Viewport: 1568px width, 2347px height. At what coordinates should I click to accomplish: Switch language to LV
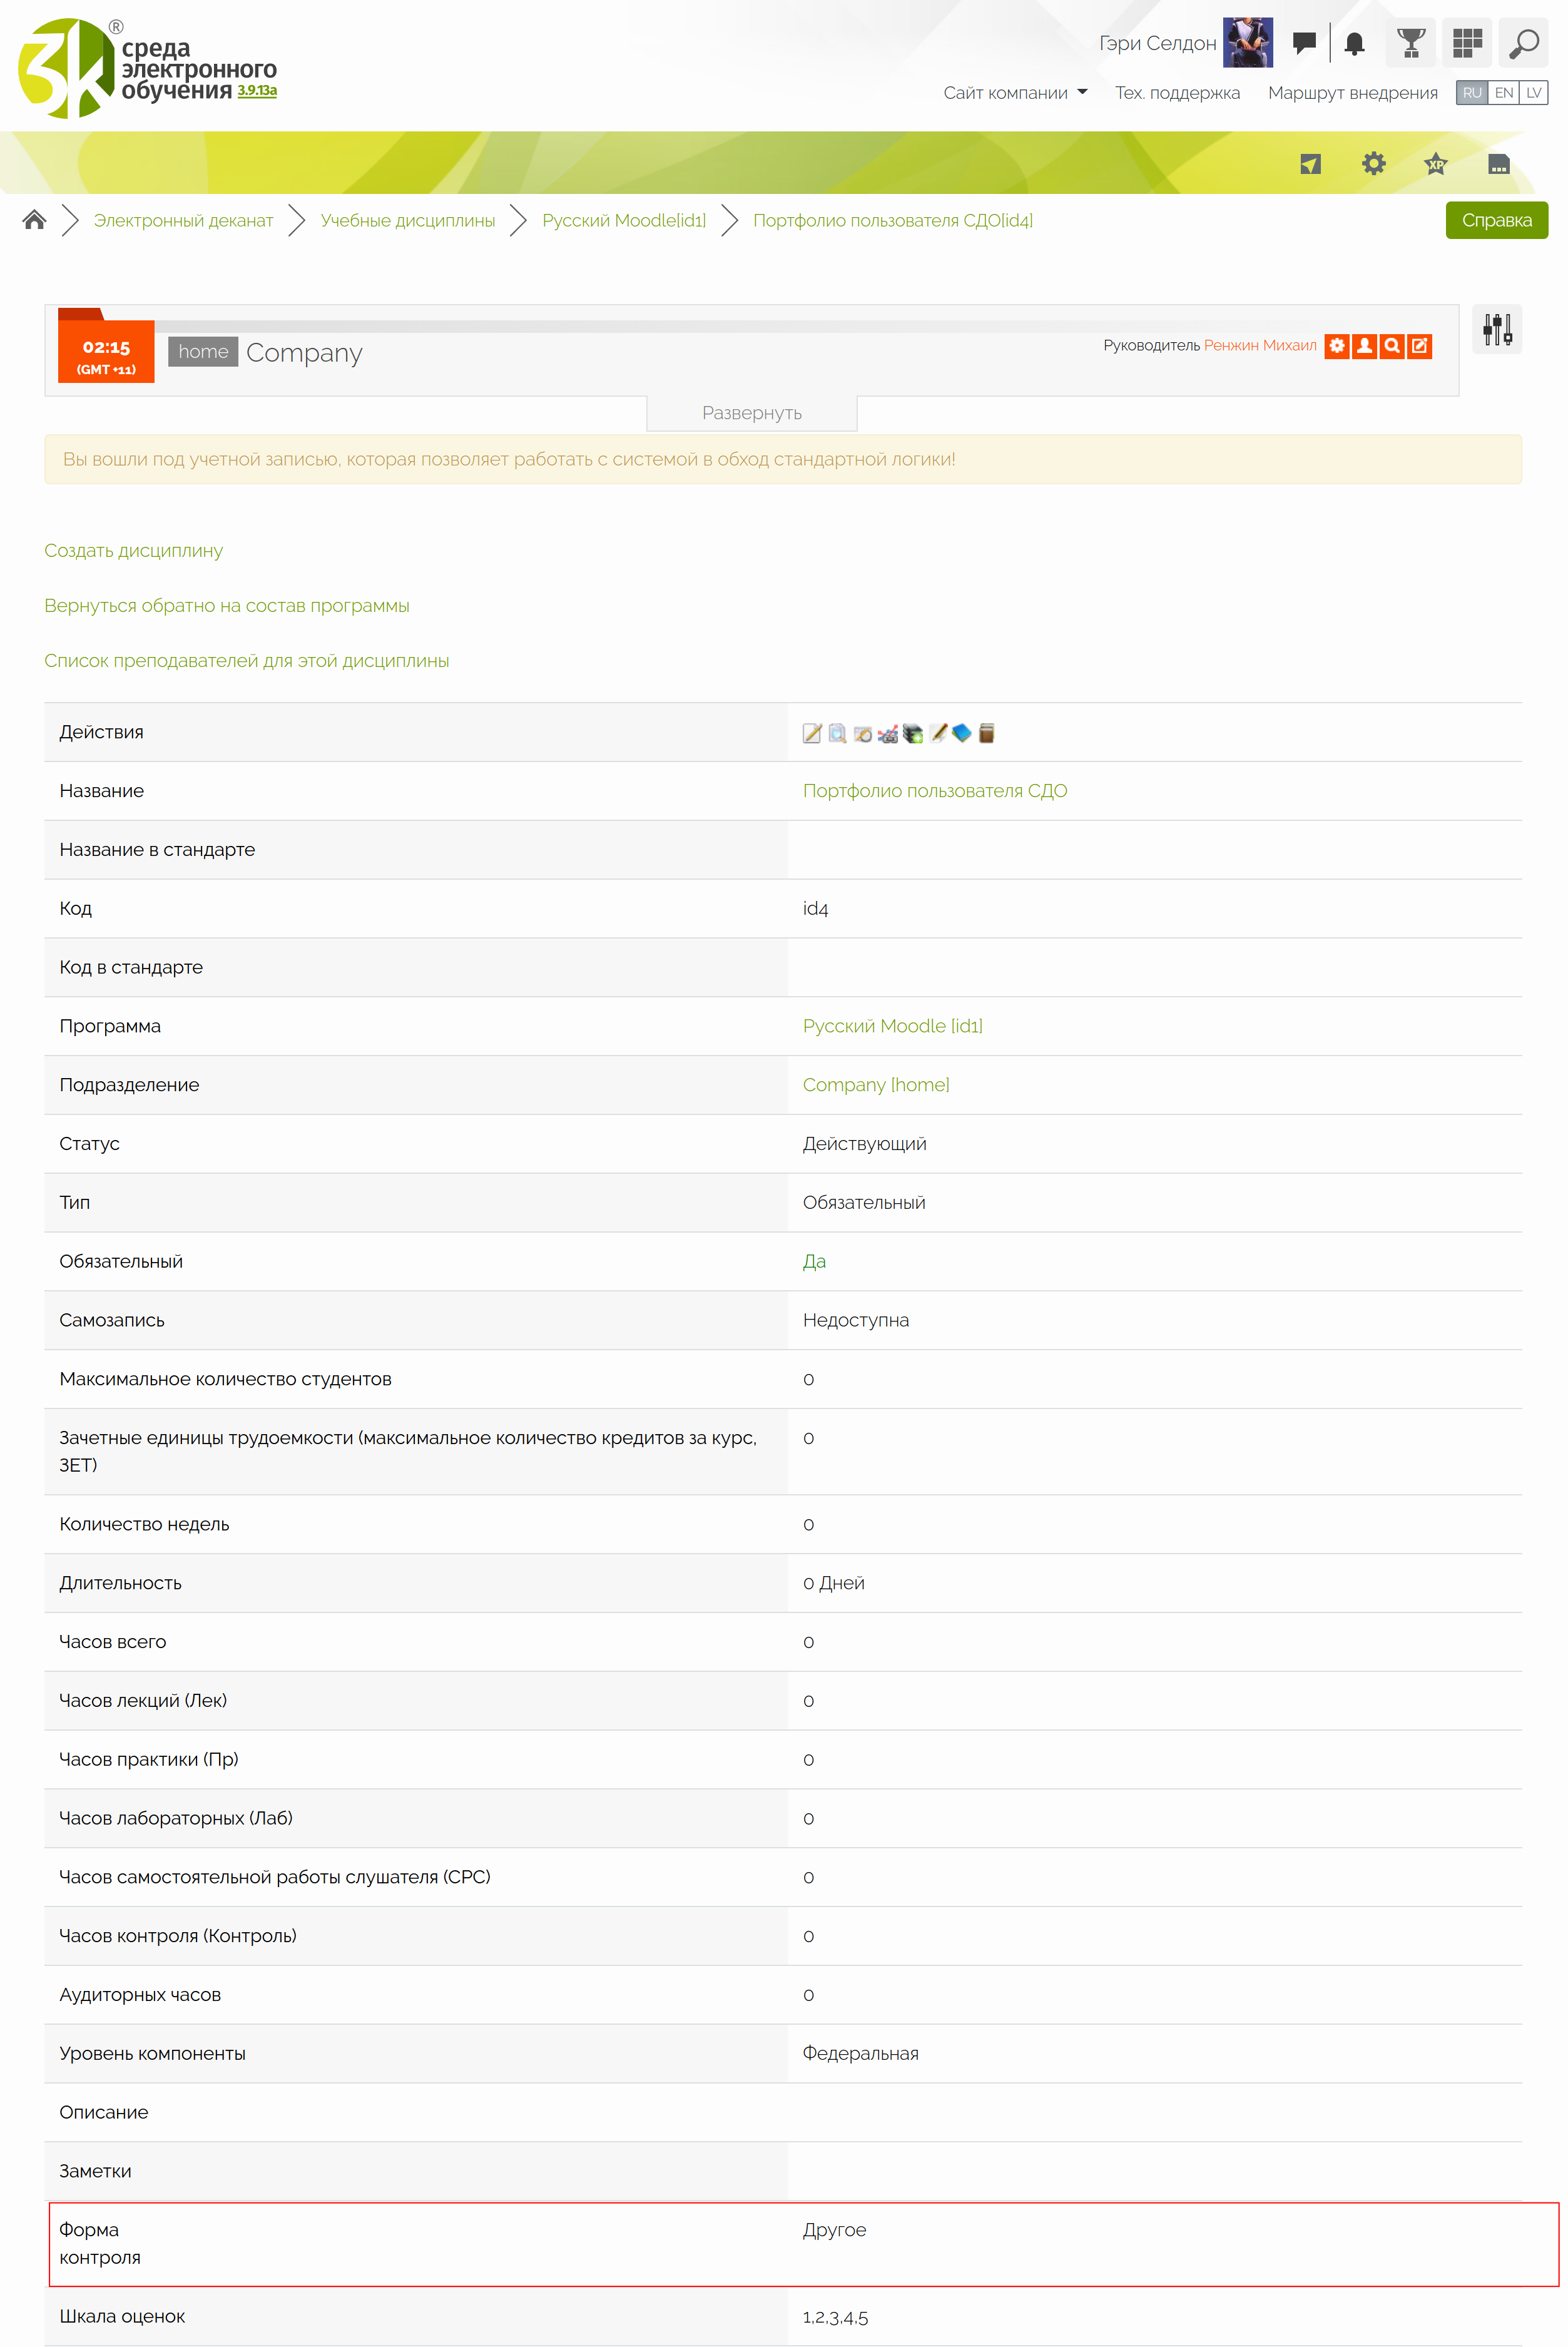coord(1533,93)
